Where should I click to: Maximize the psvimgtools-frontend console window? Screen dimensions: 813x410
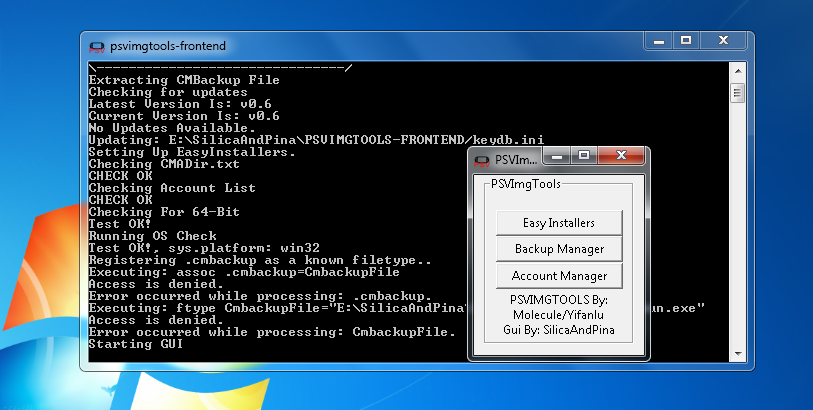pyautogui.click(x=686, y=42)
